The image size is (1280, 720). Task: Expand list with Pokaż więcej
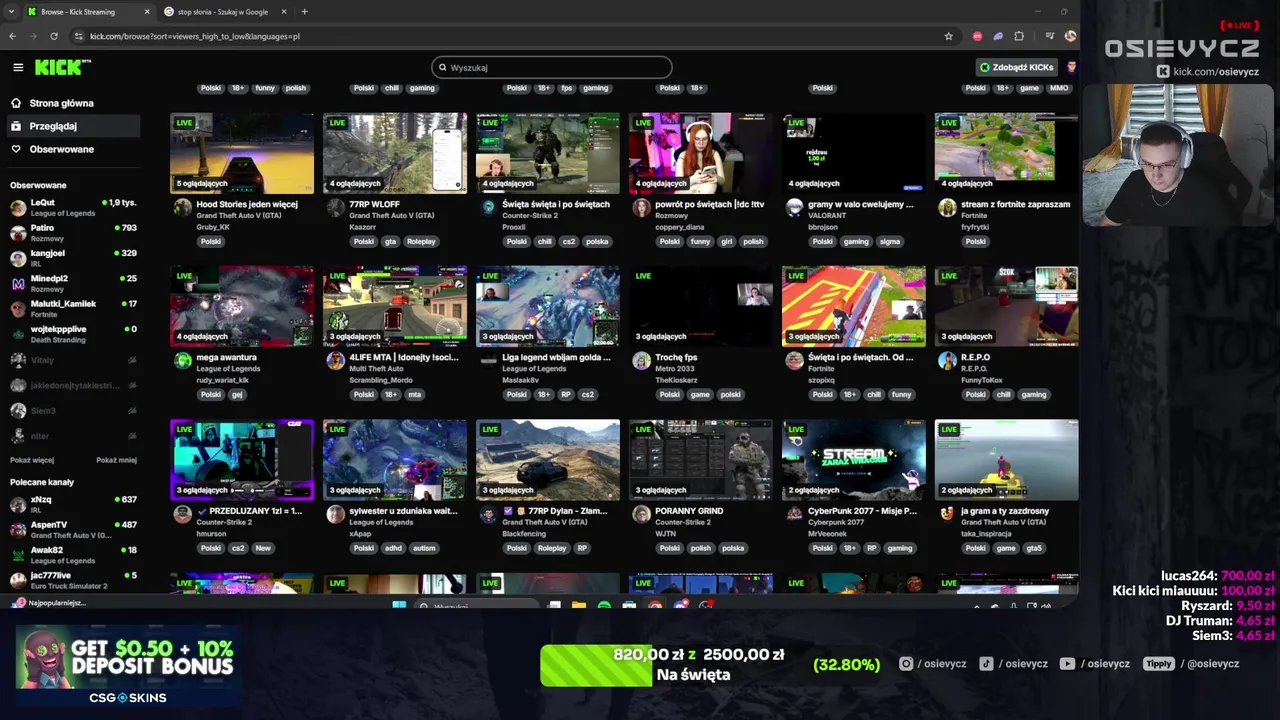point(32,460)
